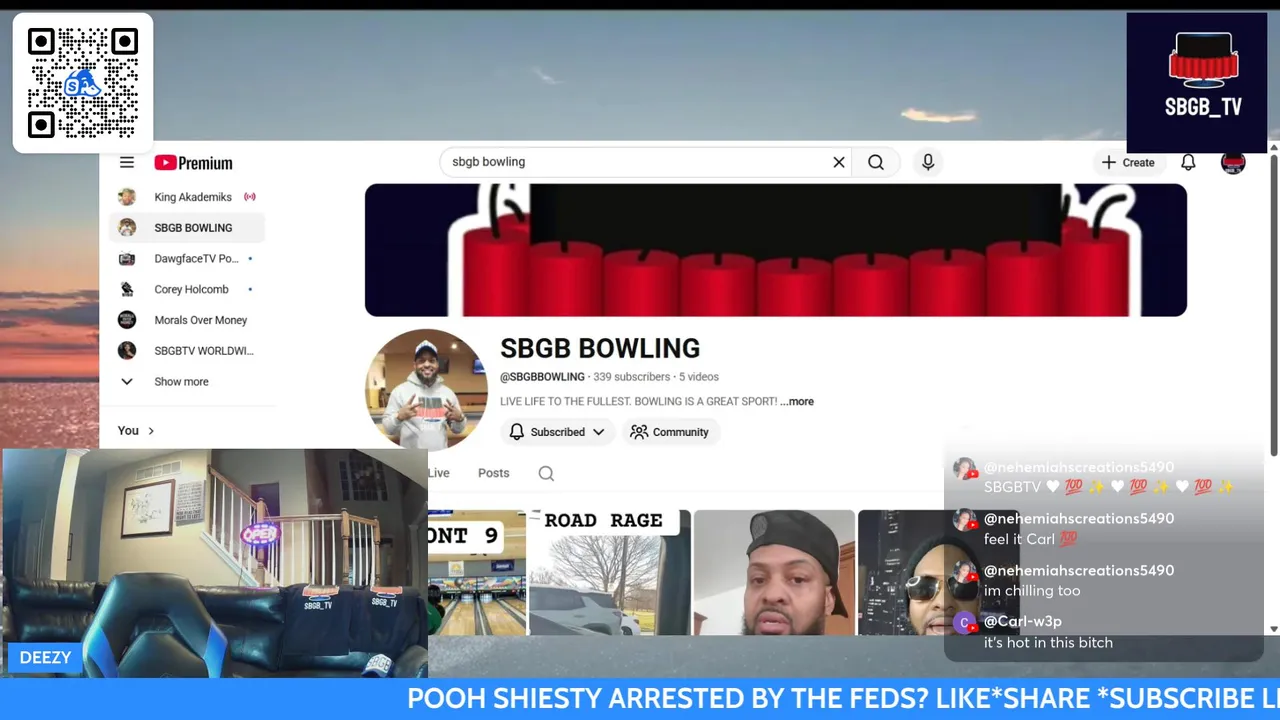Click the Corey Holcomb channel avatar icon
The height and width of the screenshot is (720, 1280).
tap(127, 289)
